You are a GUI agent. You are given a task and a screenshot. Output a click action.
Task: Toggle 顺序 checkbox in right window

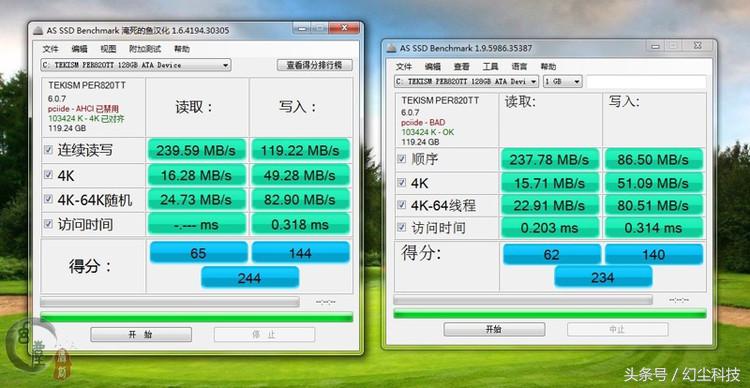point(401,158)
